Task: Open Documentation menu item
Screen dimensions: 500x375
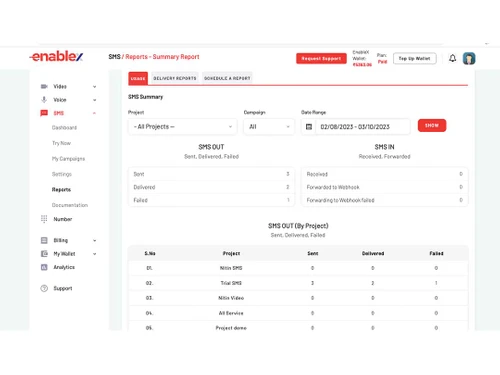Action: [x=70, y=205]
